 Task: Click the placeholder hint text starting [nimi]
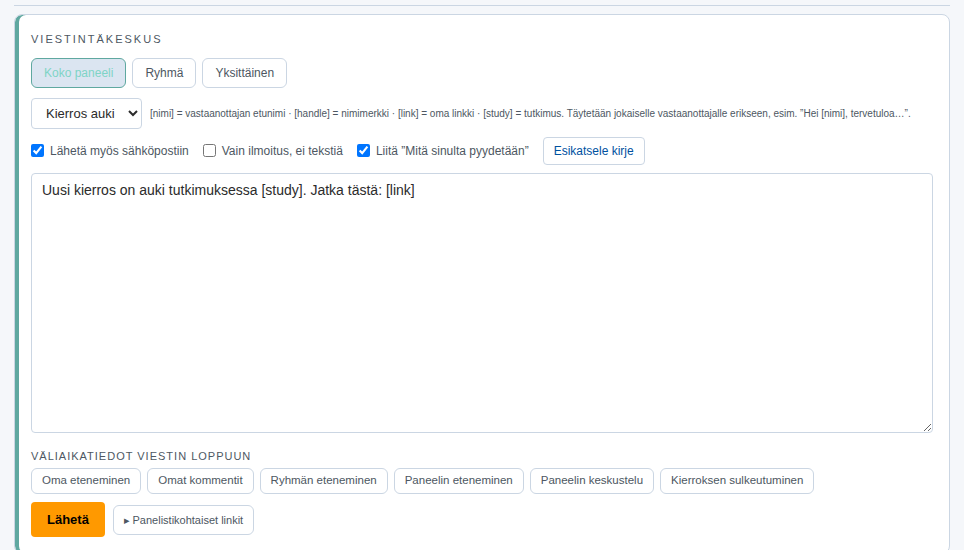click(530, 114)
